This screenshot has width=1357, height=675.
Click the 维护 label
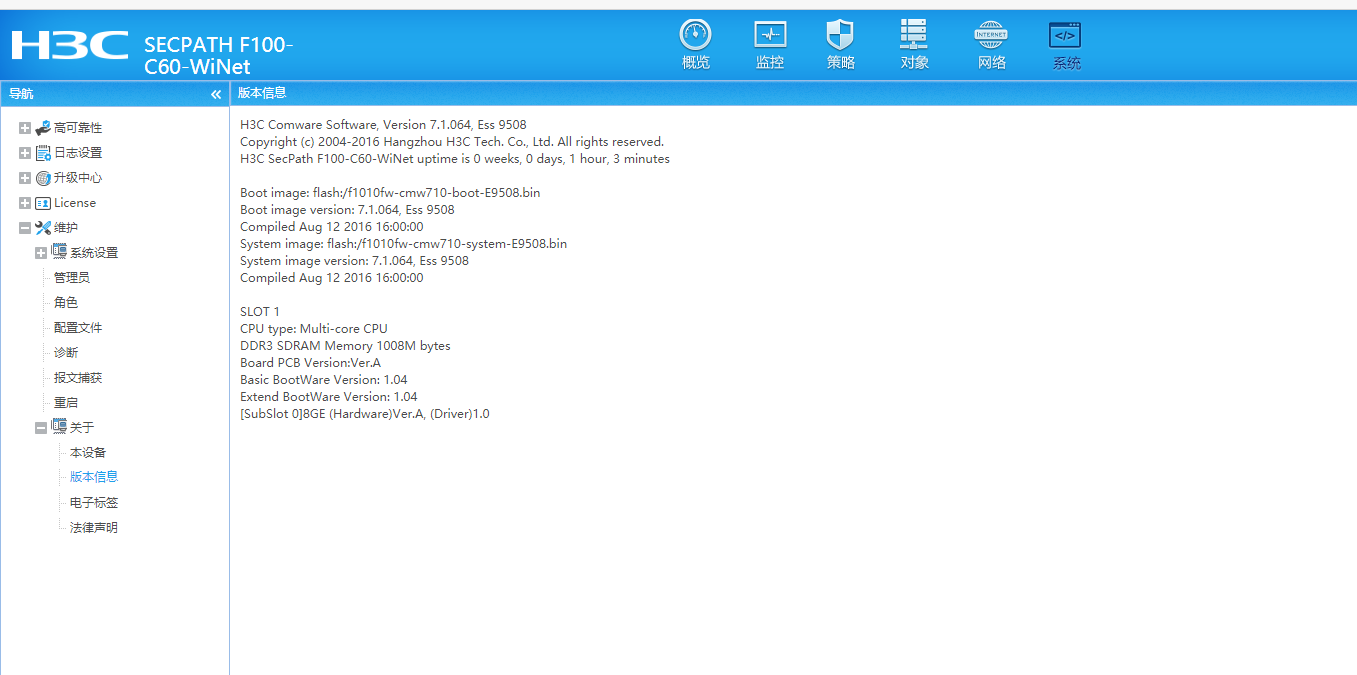click(x=66, y=228)
